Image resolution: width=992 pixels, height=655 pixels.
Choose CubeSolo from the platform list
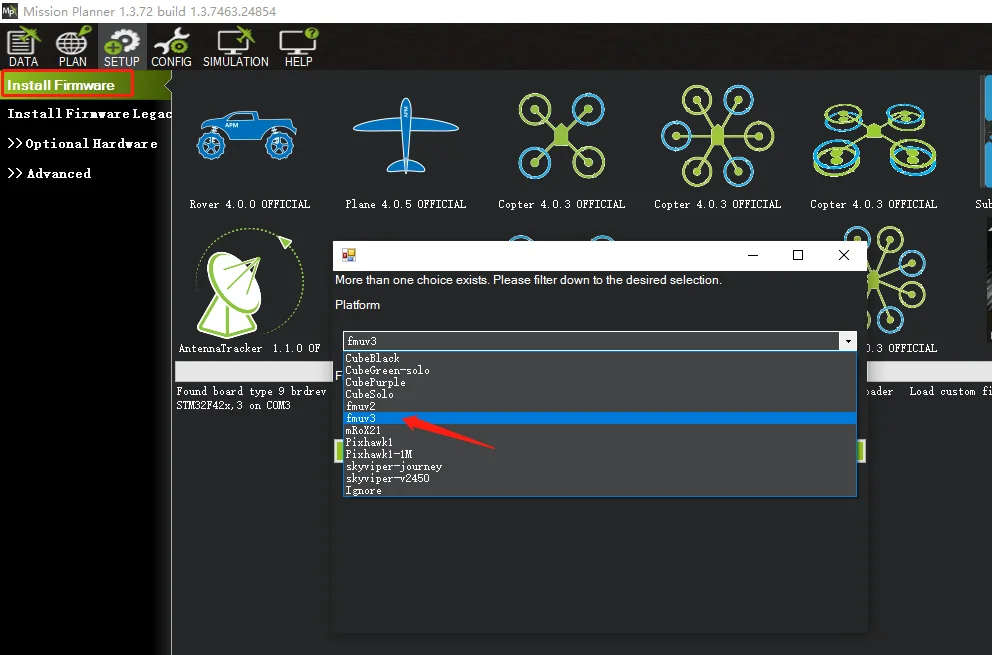point(600,394)
